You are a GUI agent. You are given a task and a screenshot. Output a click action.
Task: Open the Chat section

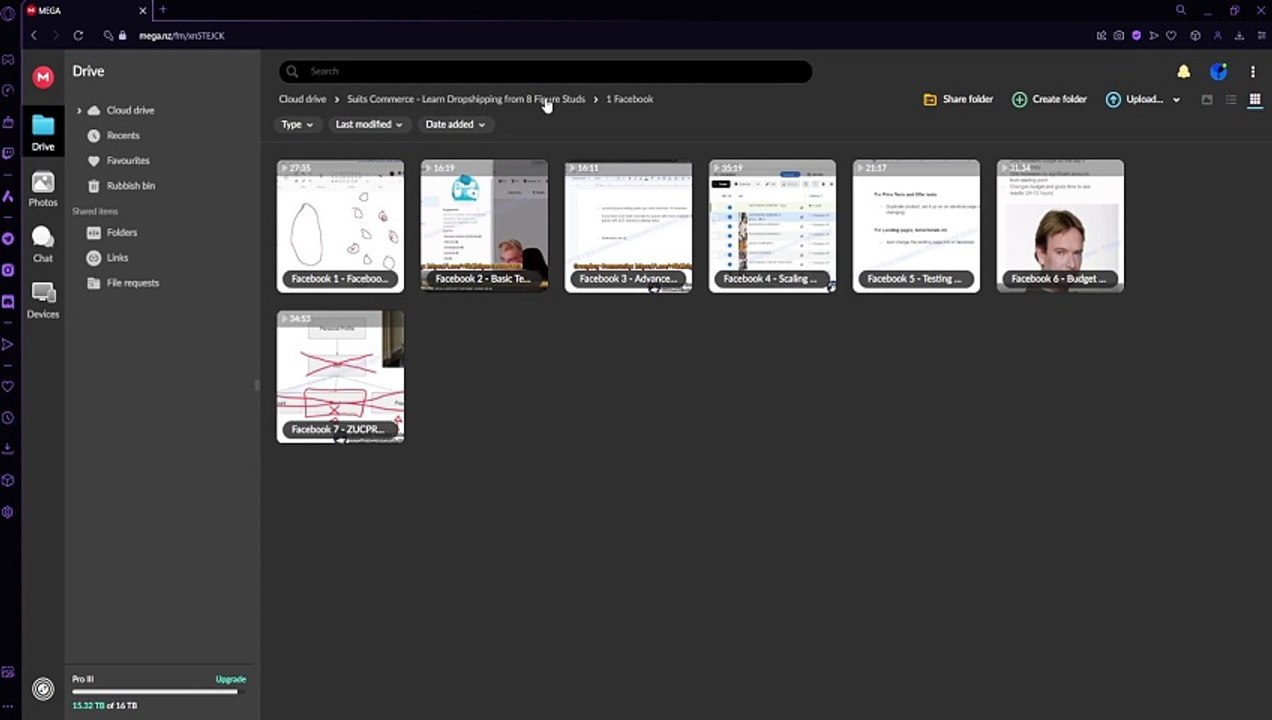pyautogui.click(x=43, y=244)
